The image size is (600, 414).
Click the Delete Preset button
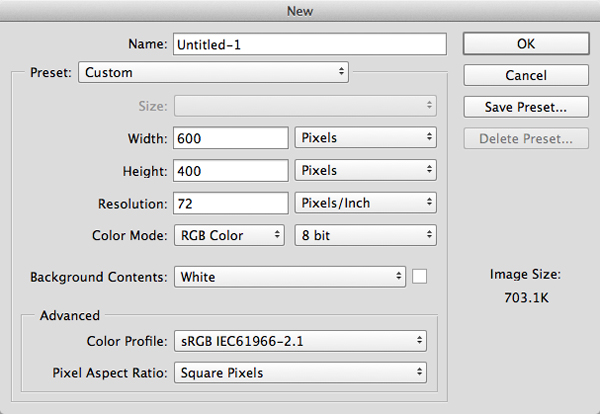pos(525,138)
